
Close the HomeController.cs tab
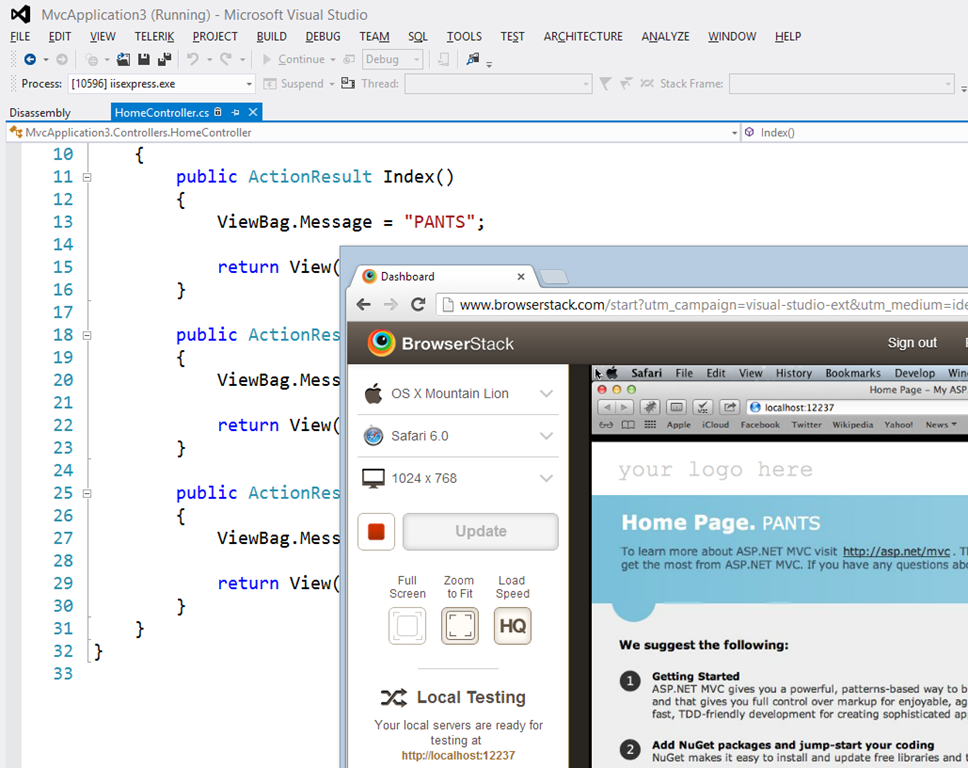(253, 112)
